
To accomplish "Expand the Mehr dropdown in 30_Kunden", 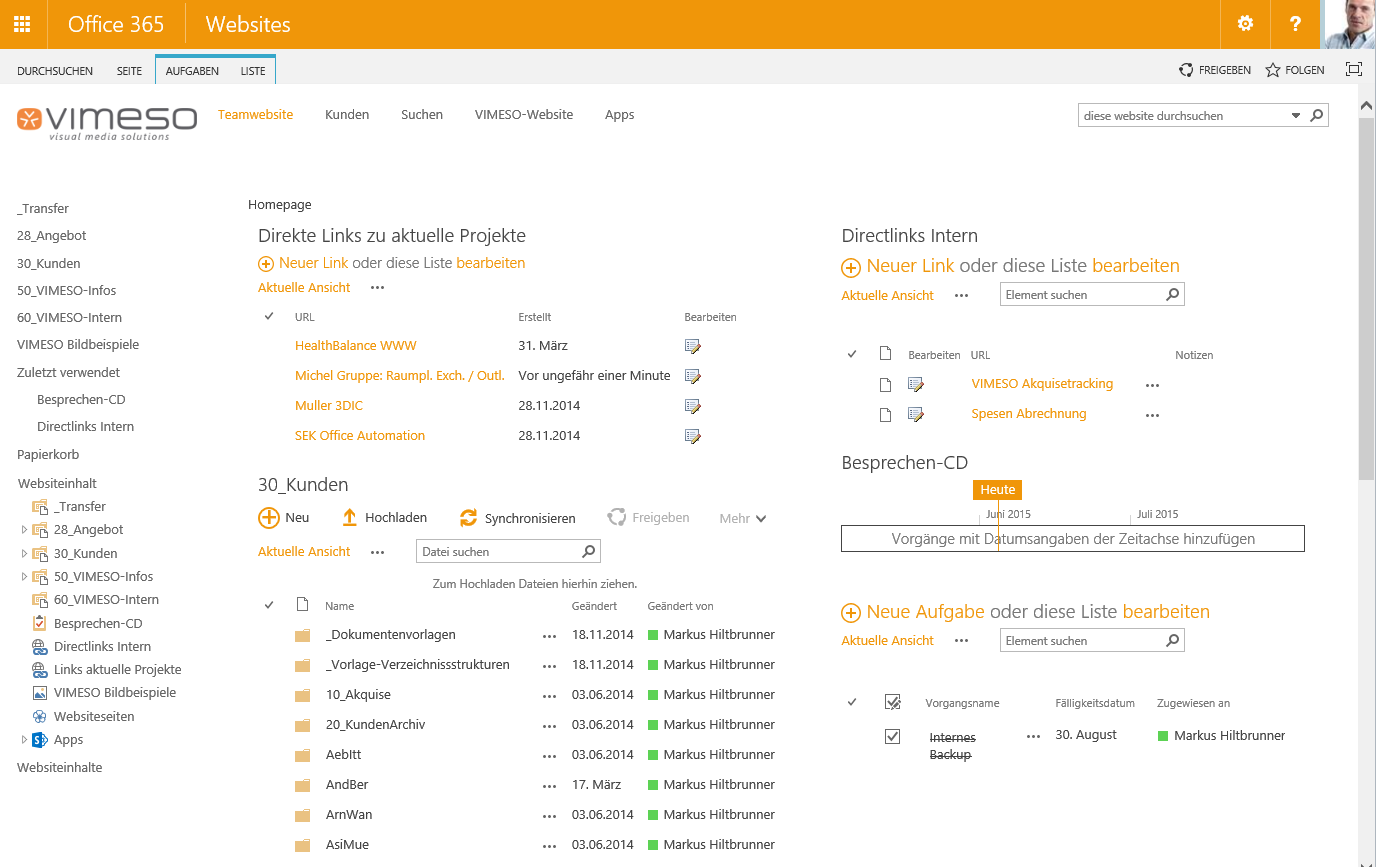I will (x=743, y=518).
